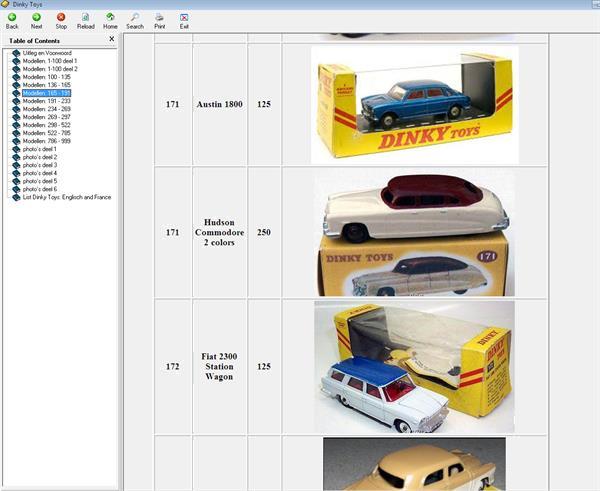600x491 pixels.
Task: Open photo's deel 4 in contents
Action: click(x=40, y=173)
